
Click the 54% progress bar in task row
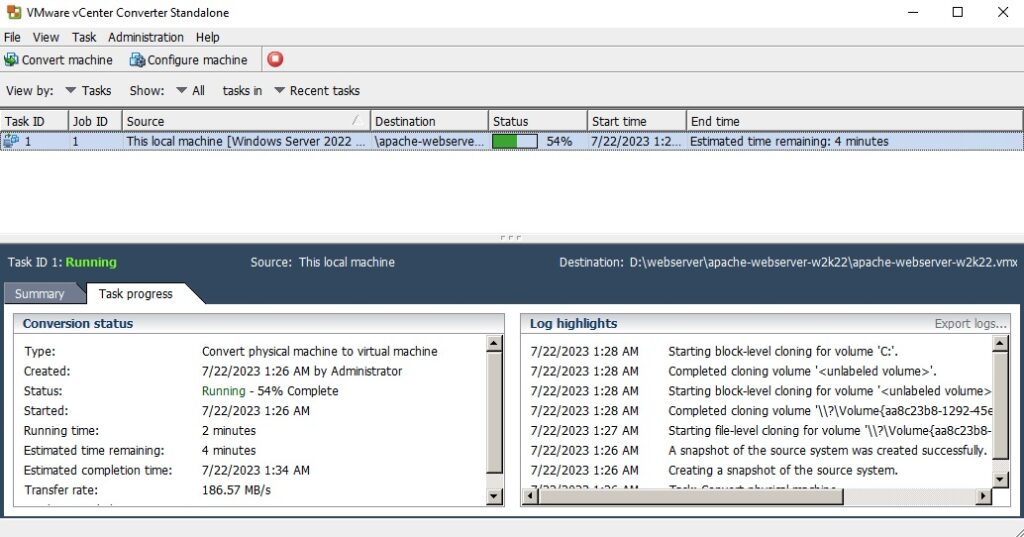(x=515, y=141)
